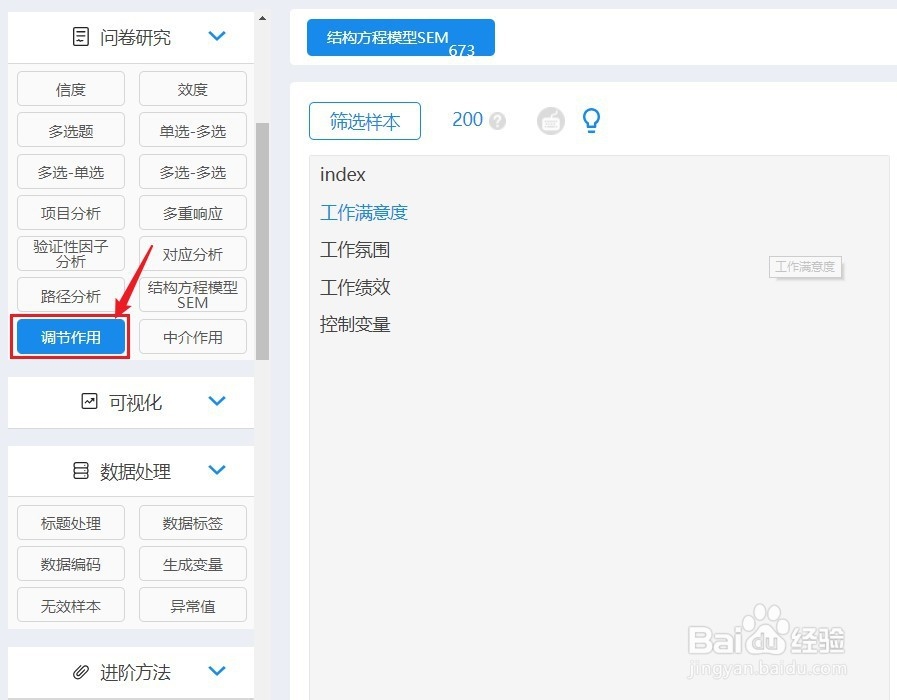This screenshot has height=700, width=897.
Task: Select 结构方程模型SEM in the sidebar
Action: pos(193,295)
